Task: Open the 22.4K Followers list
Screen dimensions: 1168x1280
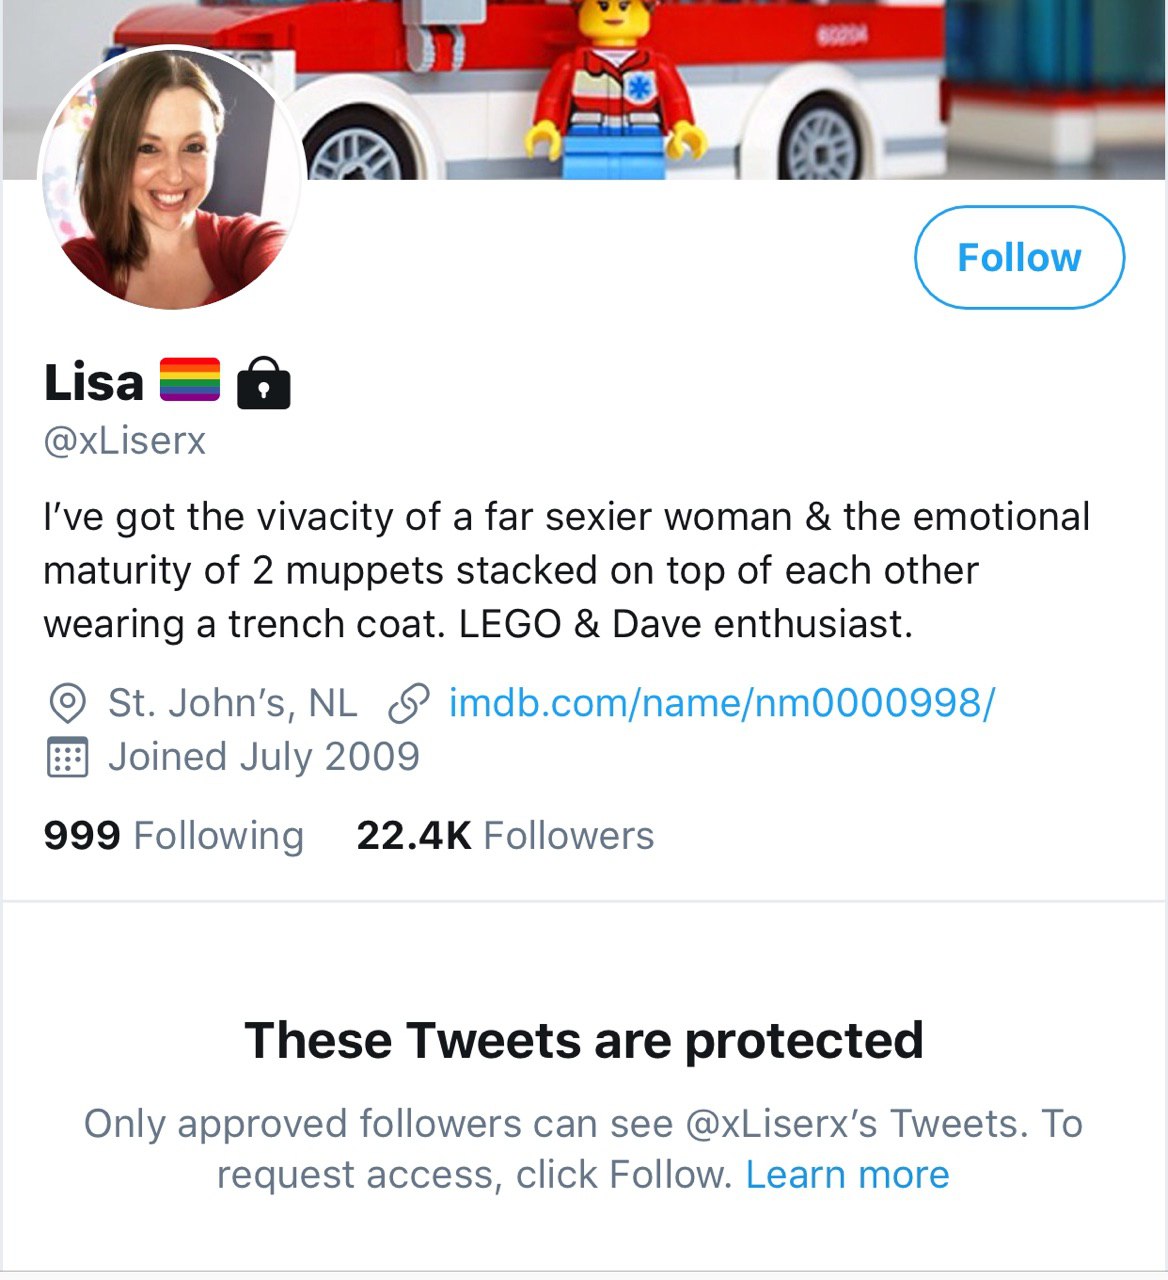Action: 505,835
